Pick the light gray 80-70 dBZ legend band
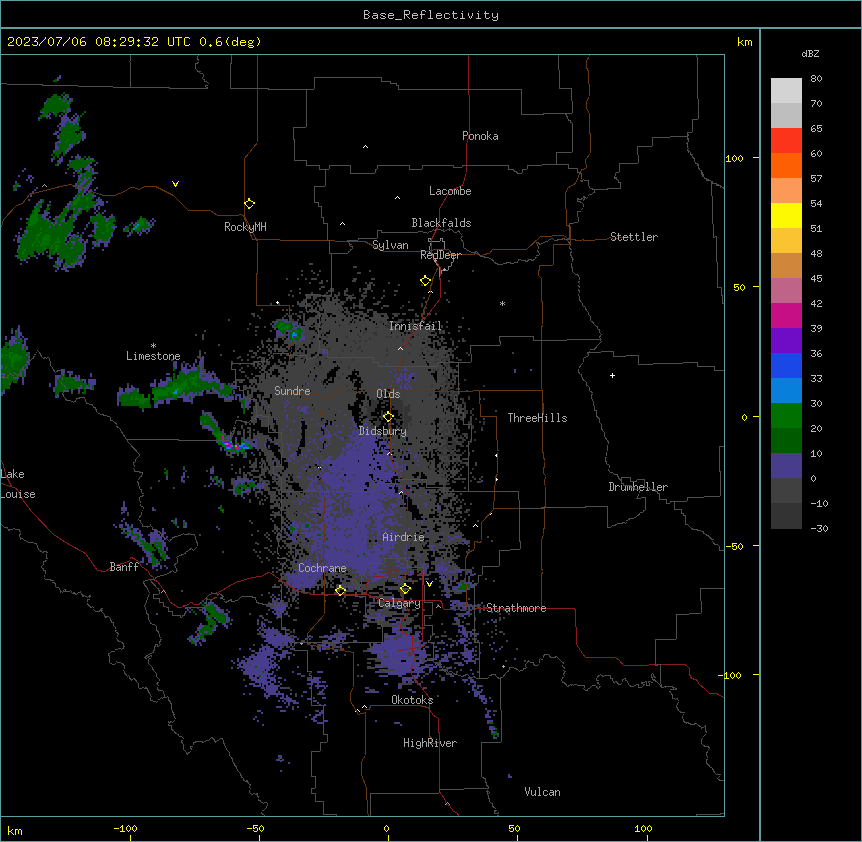 786,91
